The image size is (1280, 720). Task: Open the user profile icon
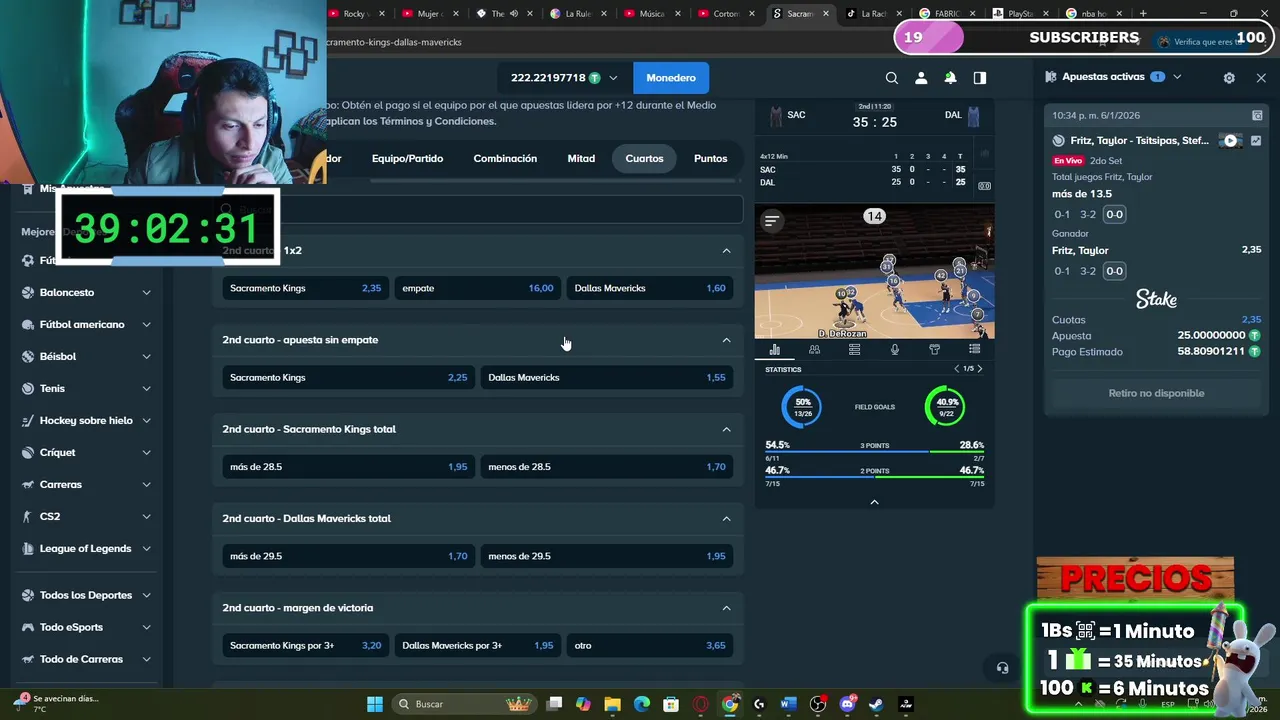tap(921, 78)
